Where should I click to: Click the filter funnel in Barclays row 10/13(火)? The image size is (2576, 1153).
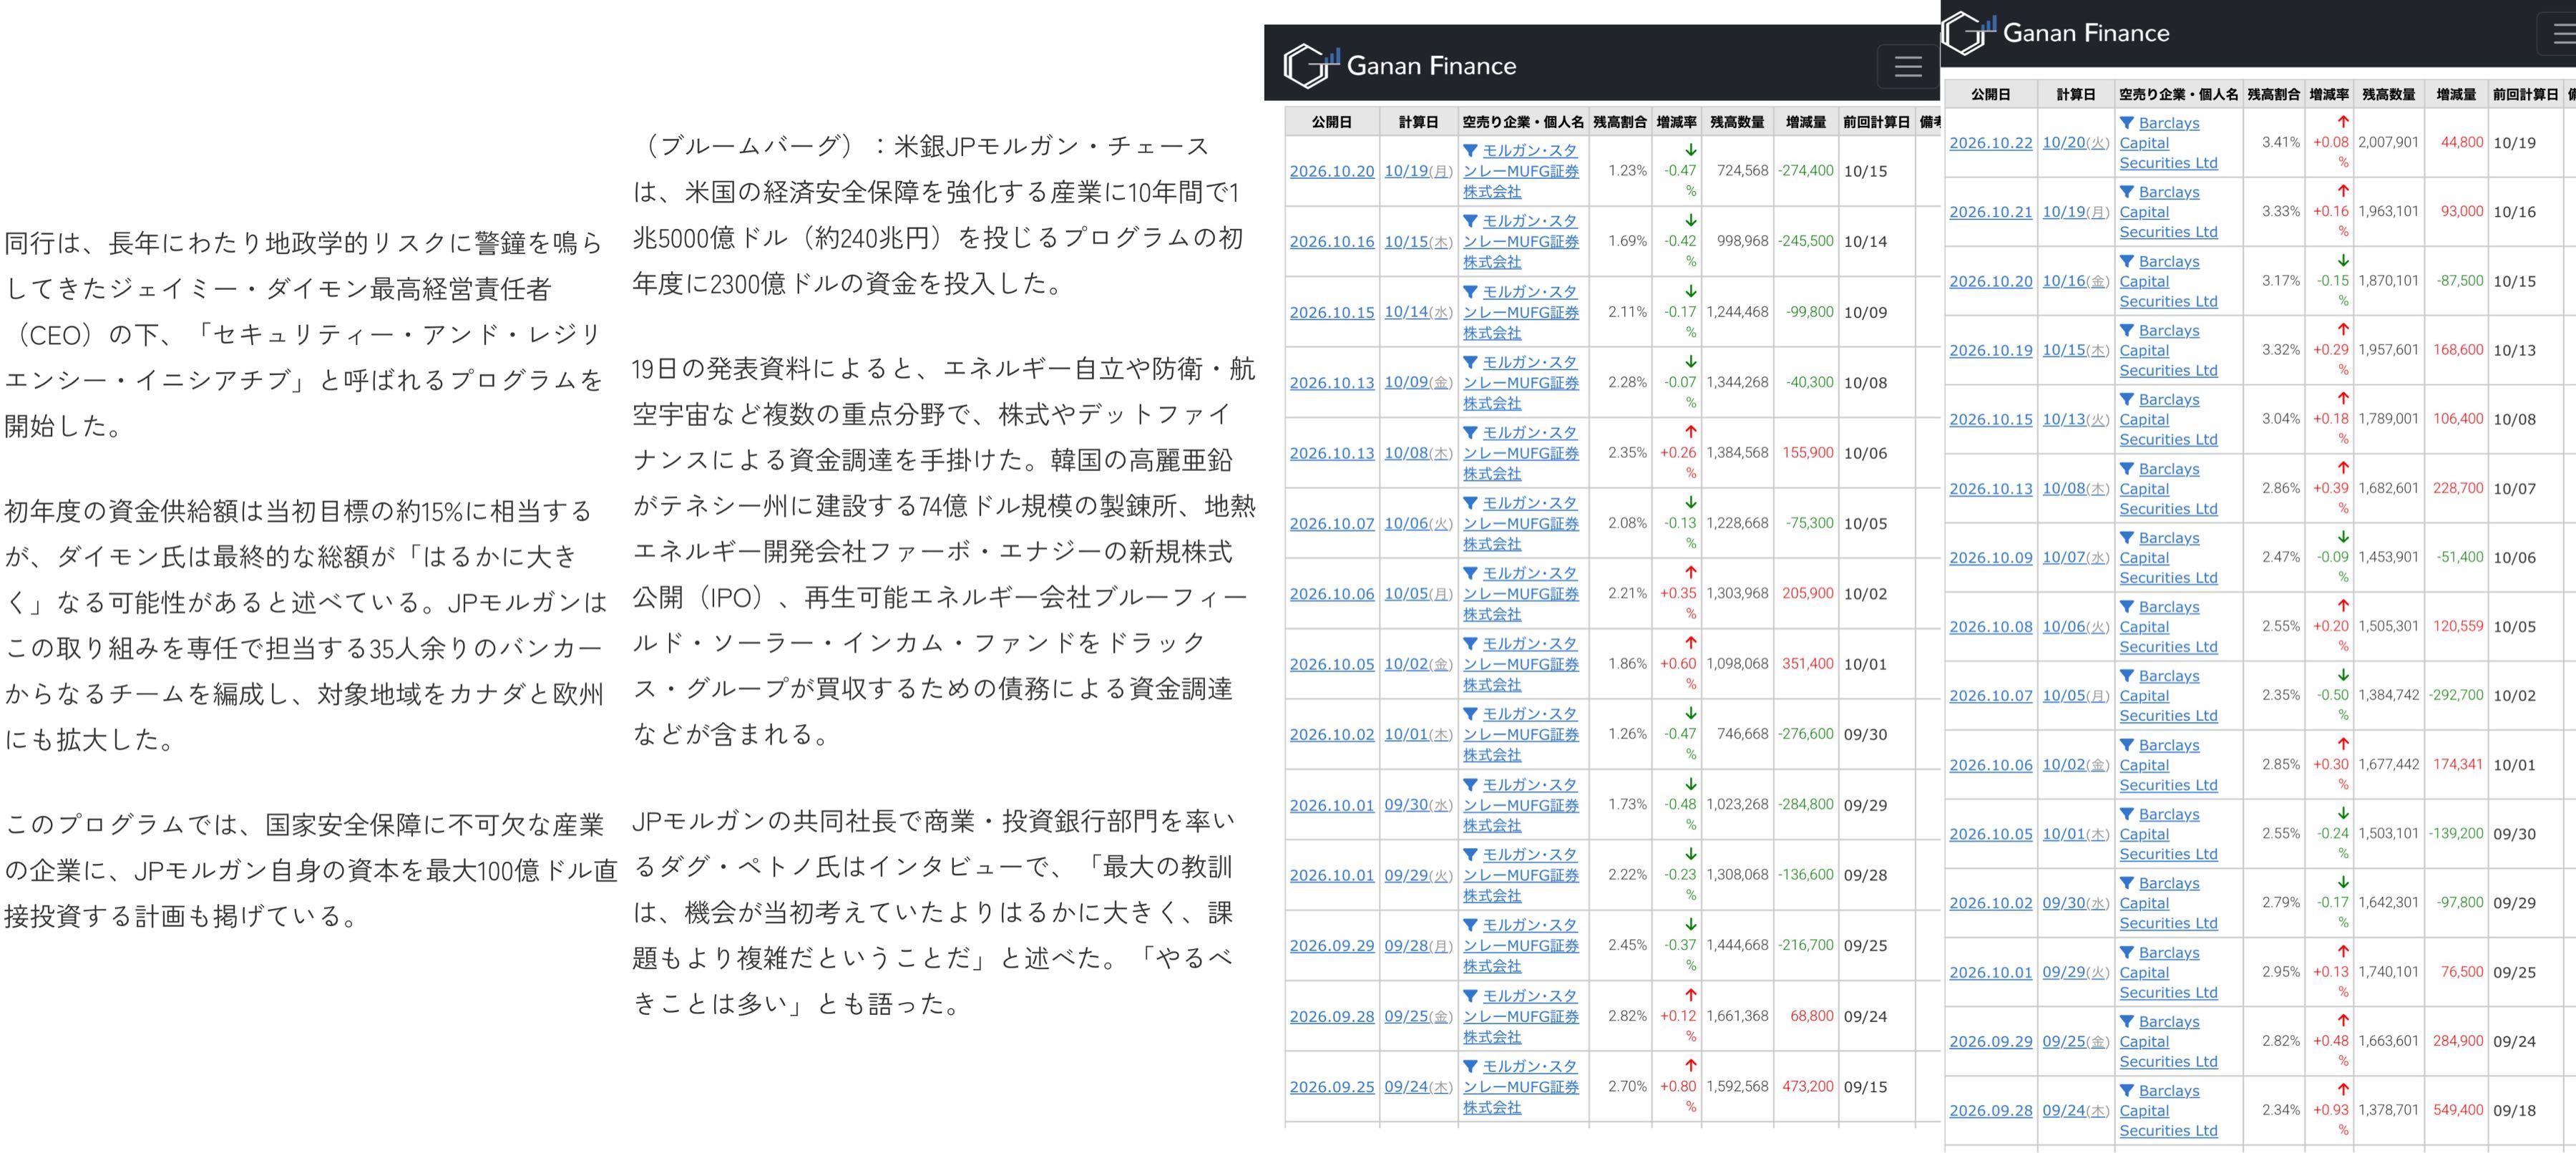2127,399
